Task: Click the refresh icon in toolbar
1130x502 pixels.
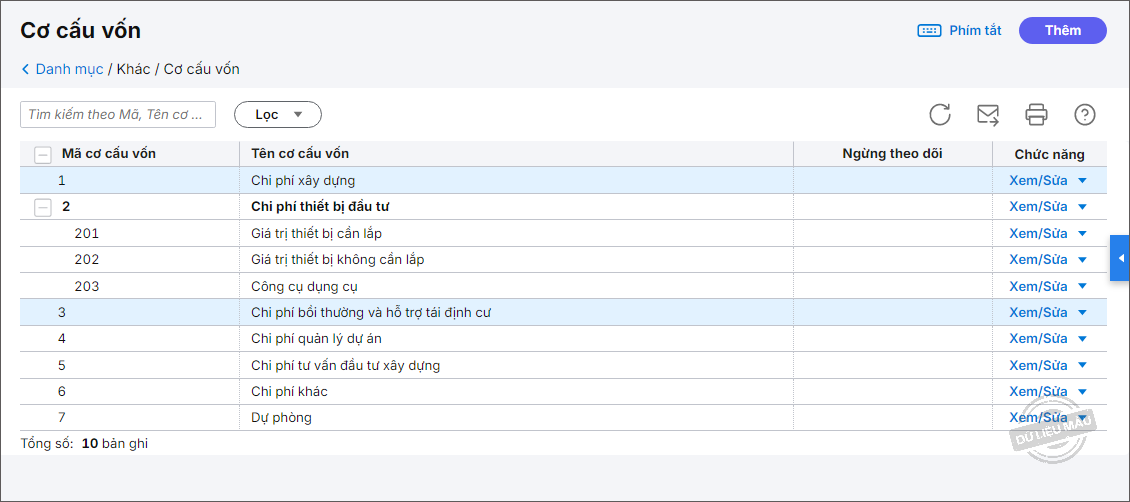Action: (x=939, y=115)
